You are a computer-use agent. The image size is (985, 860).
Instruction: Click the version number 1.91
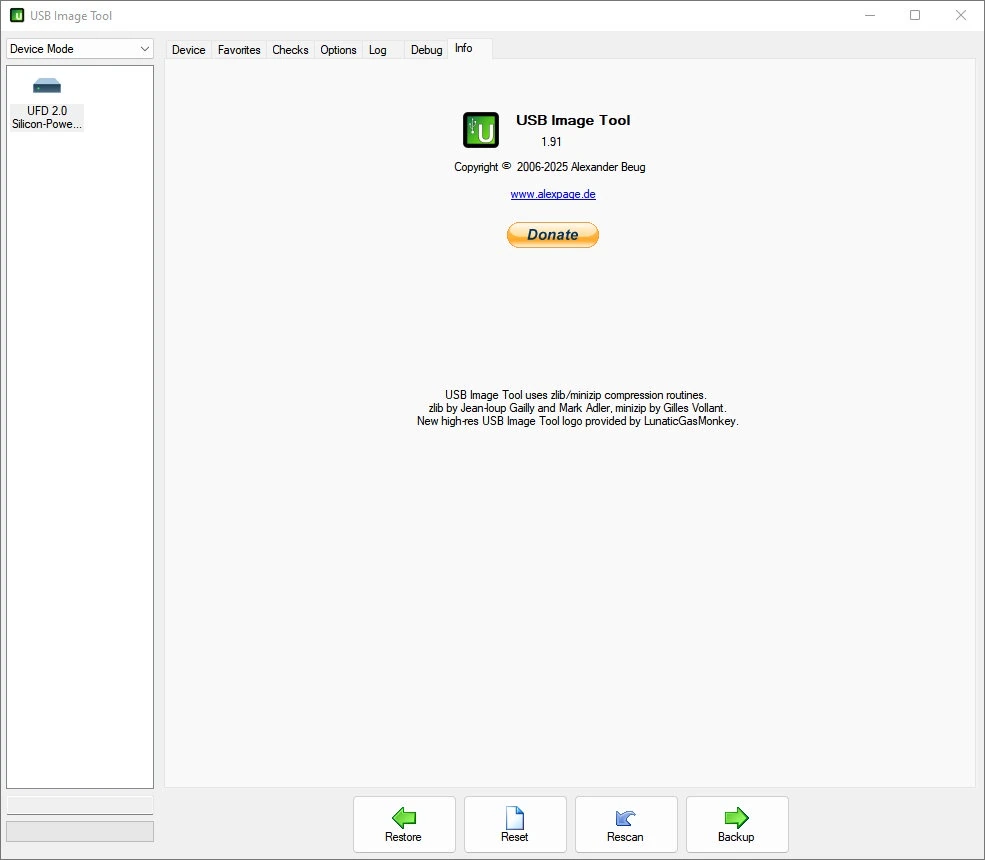(x=551, y=142)
